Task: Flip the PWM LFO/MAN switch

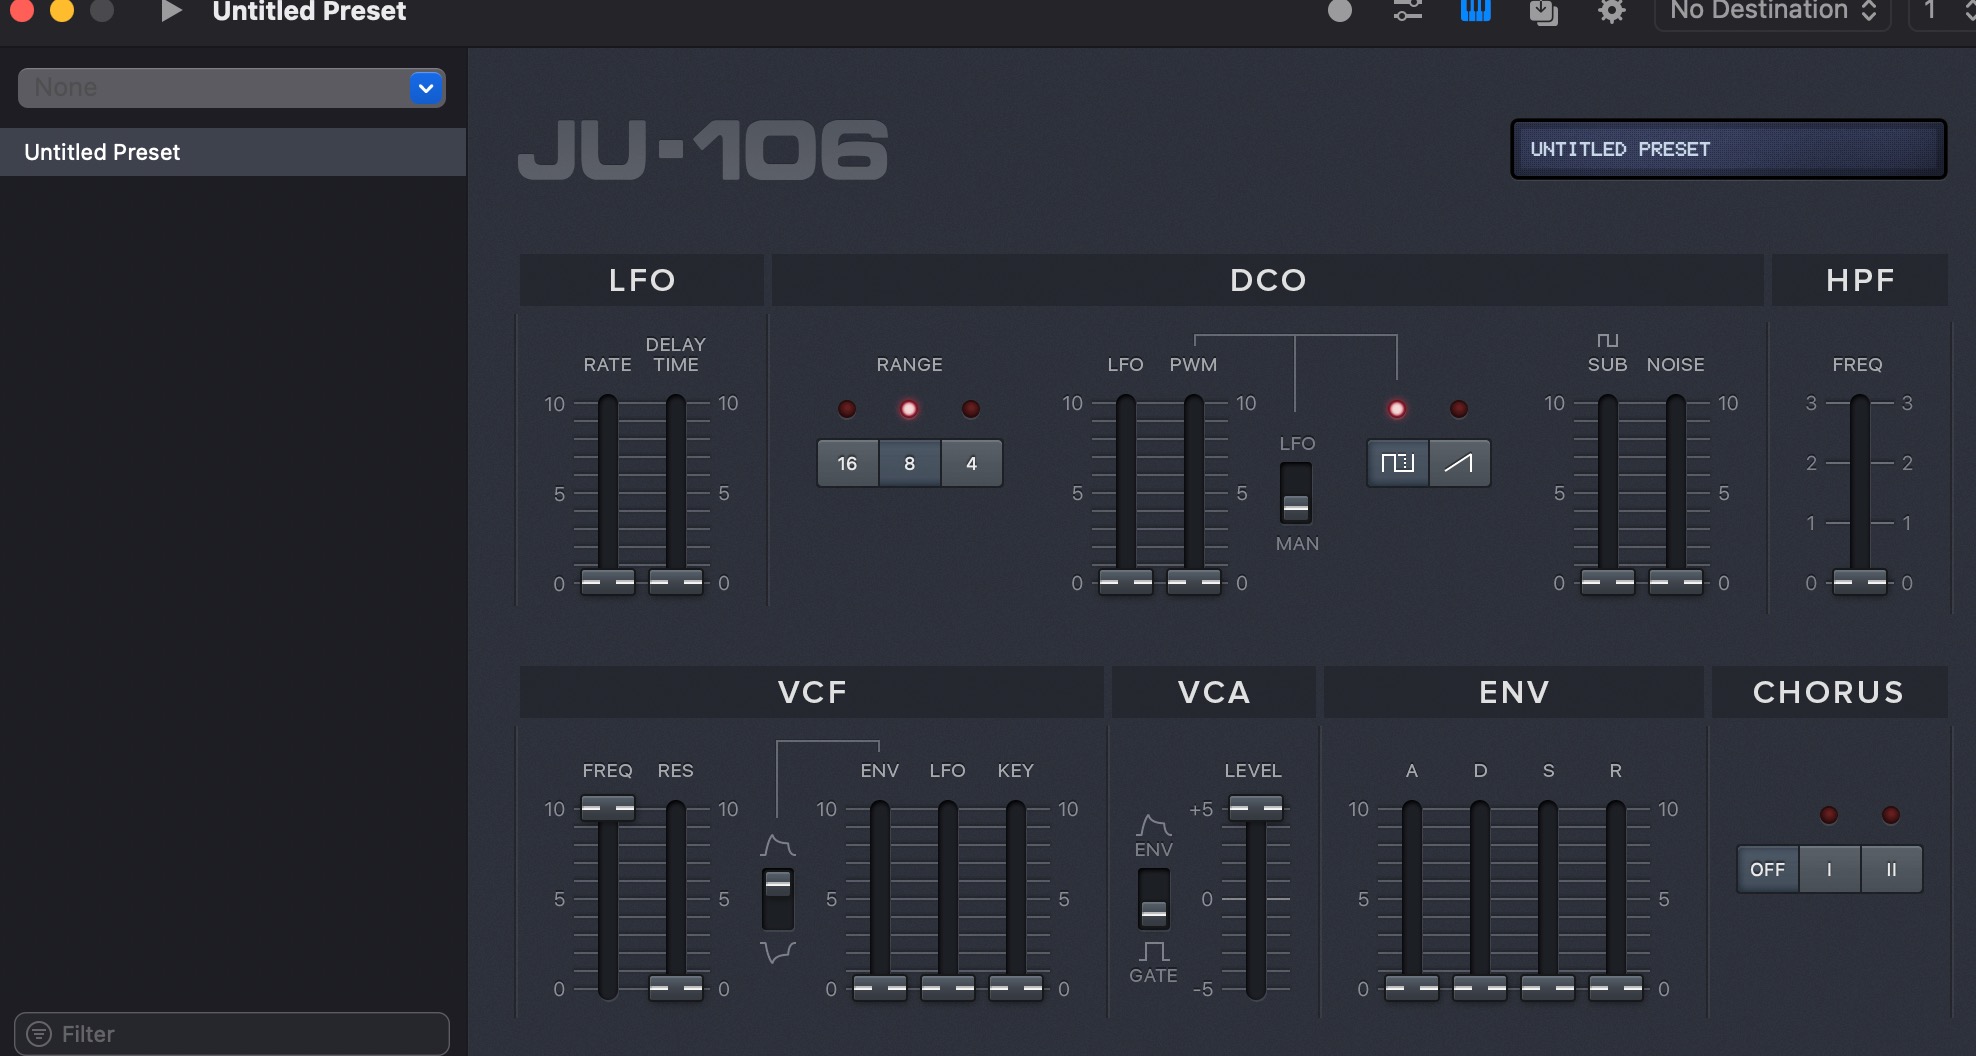Action: coord(1296,493)
